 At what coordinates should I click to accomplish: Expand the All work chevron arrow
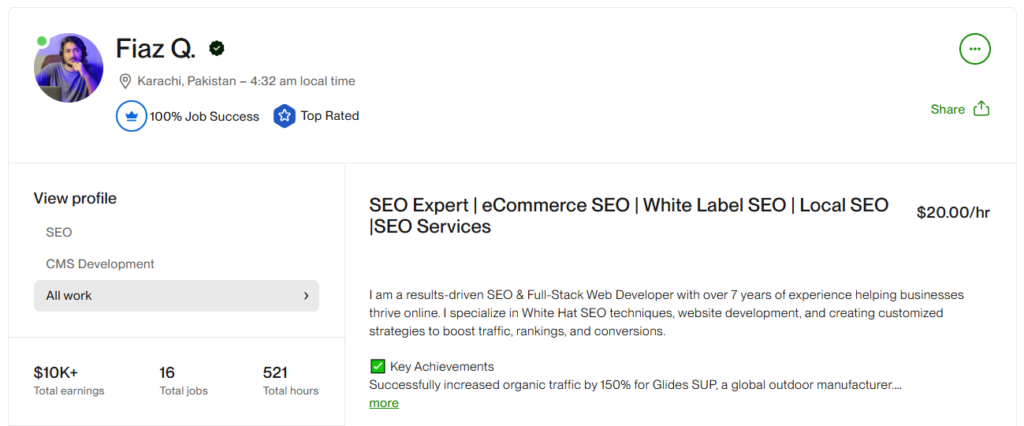(306, 296)
